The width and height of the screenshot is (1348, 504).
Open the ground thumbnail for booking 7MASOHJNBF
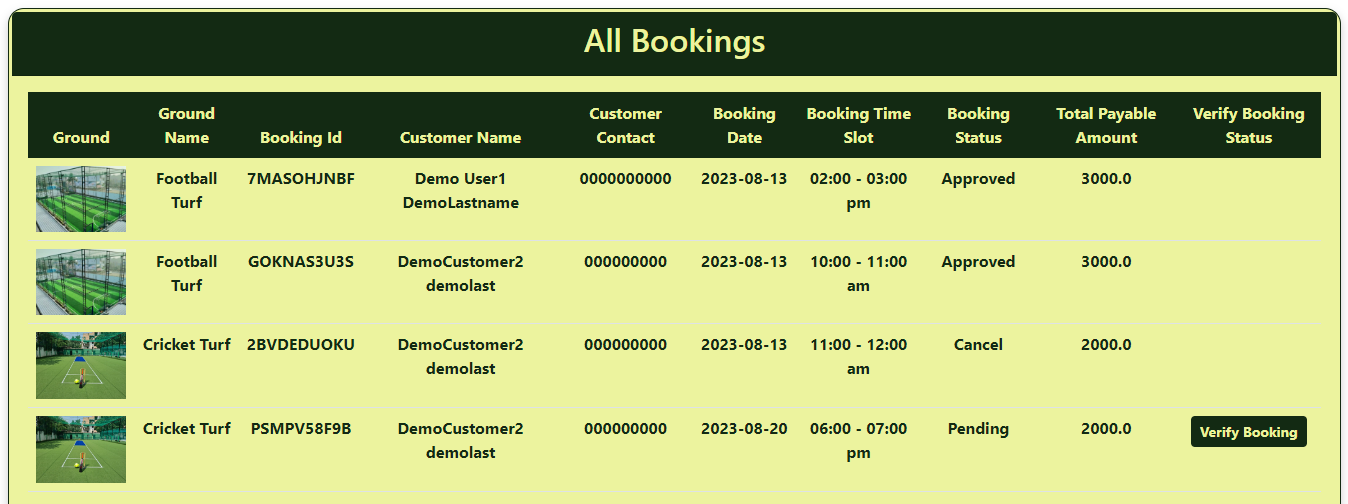coord(81,199)
